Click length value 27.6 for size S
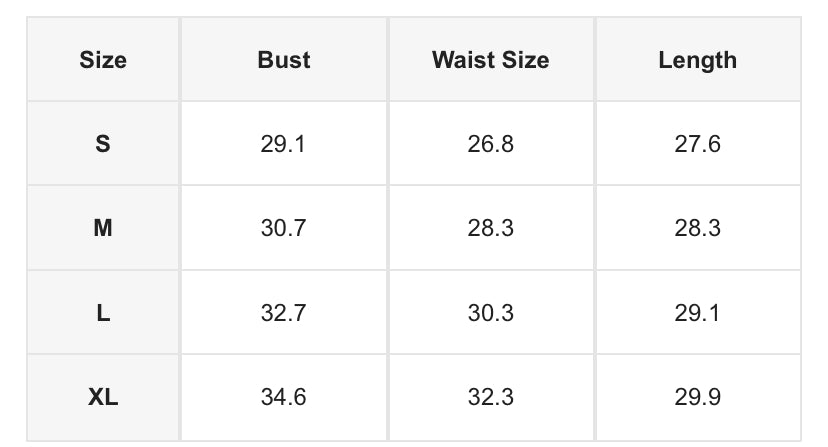Viewport: 828px width, 447px height. (697, 144)
